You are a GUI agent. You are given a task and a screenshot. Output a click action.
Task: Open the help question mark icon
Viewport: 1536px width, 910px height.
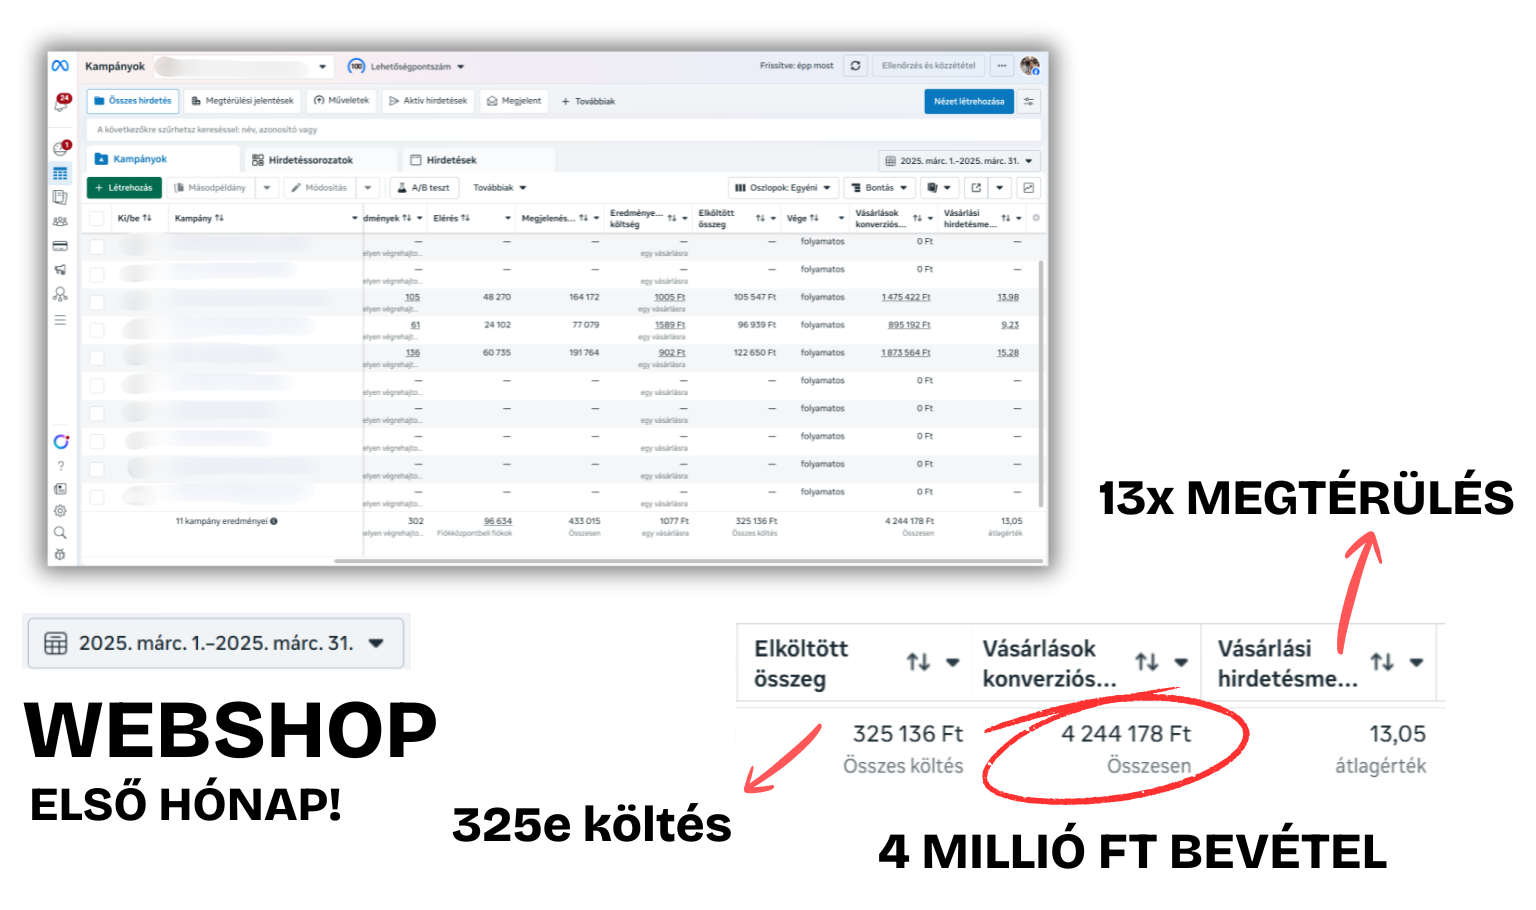[x=60, y=466]
